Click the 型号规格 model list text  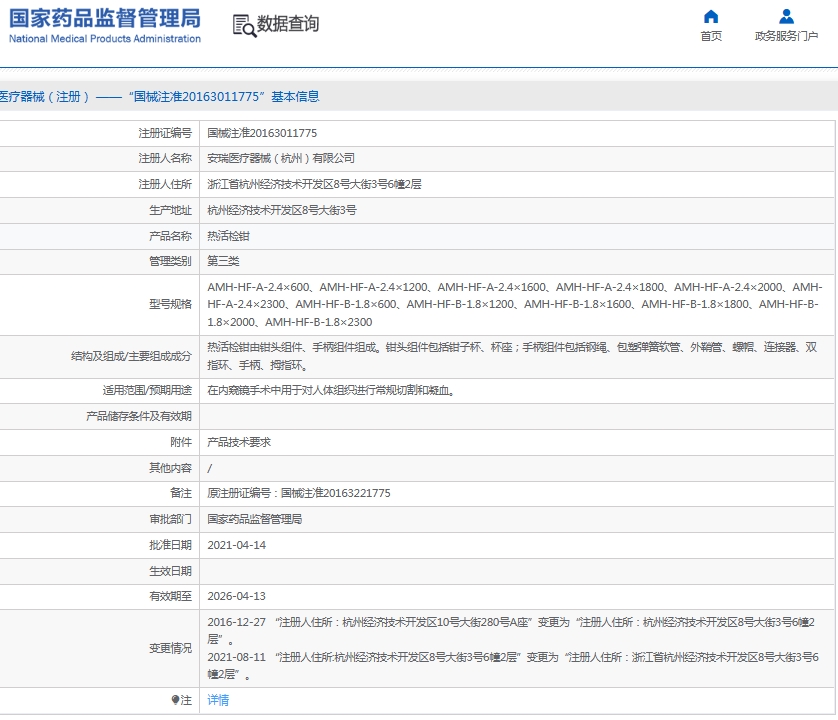(x=515, y=305)
